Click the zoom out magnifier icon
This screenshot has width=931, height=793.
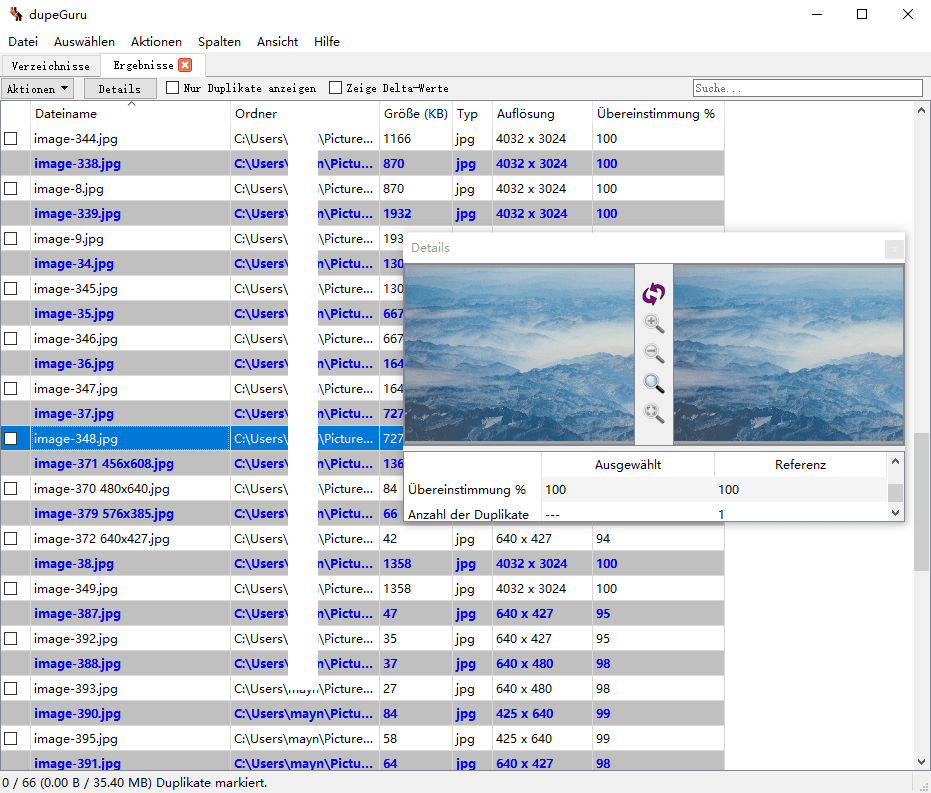pos(653,353)
